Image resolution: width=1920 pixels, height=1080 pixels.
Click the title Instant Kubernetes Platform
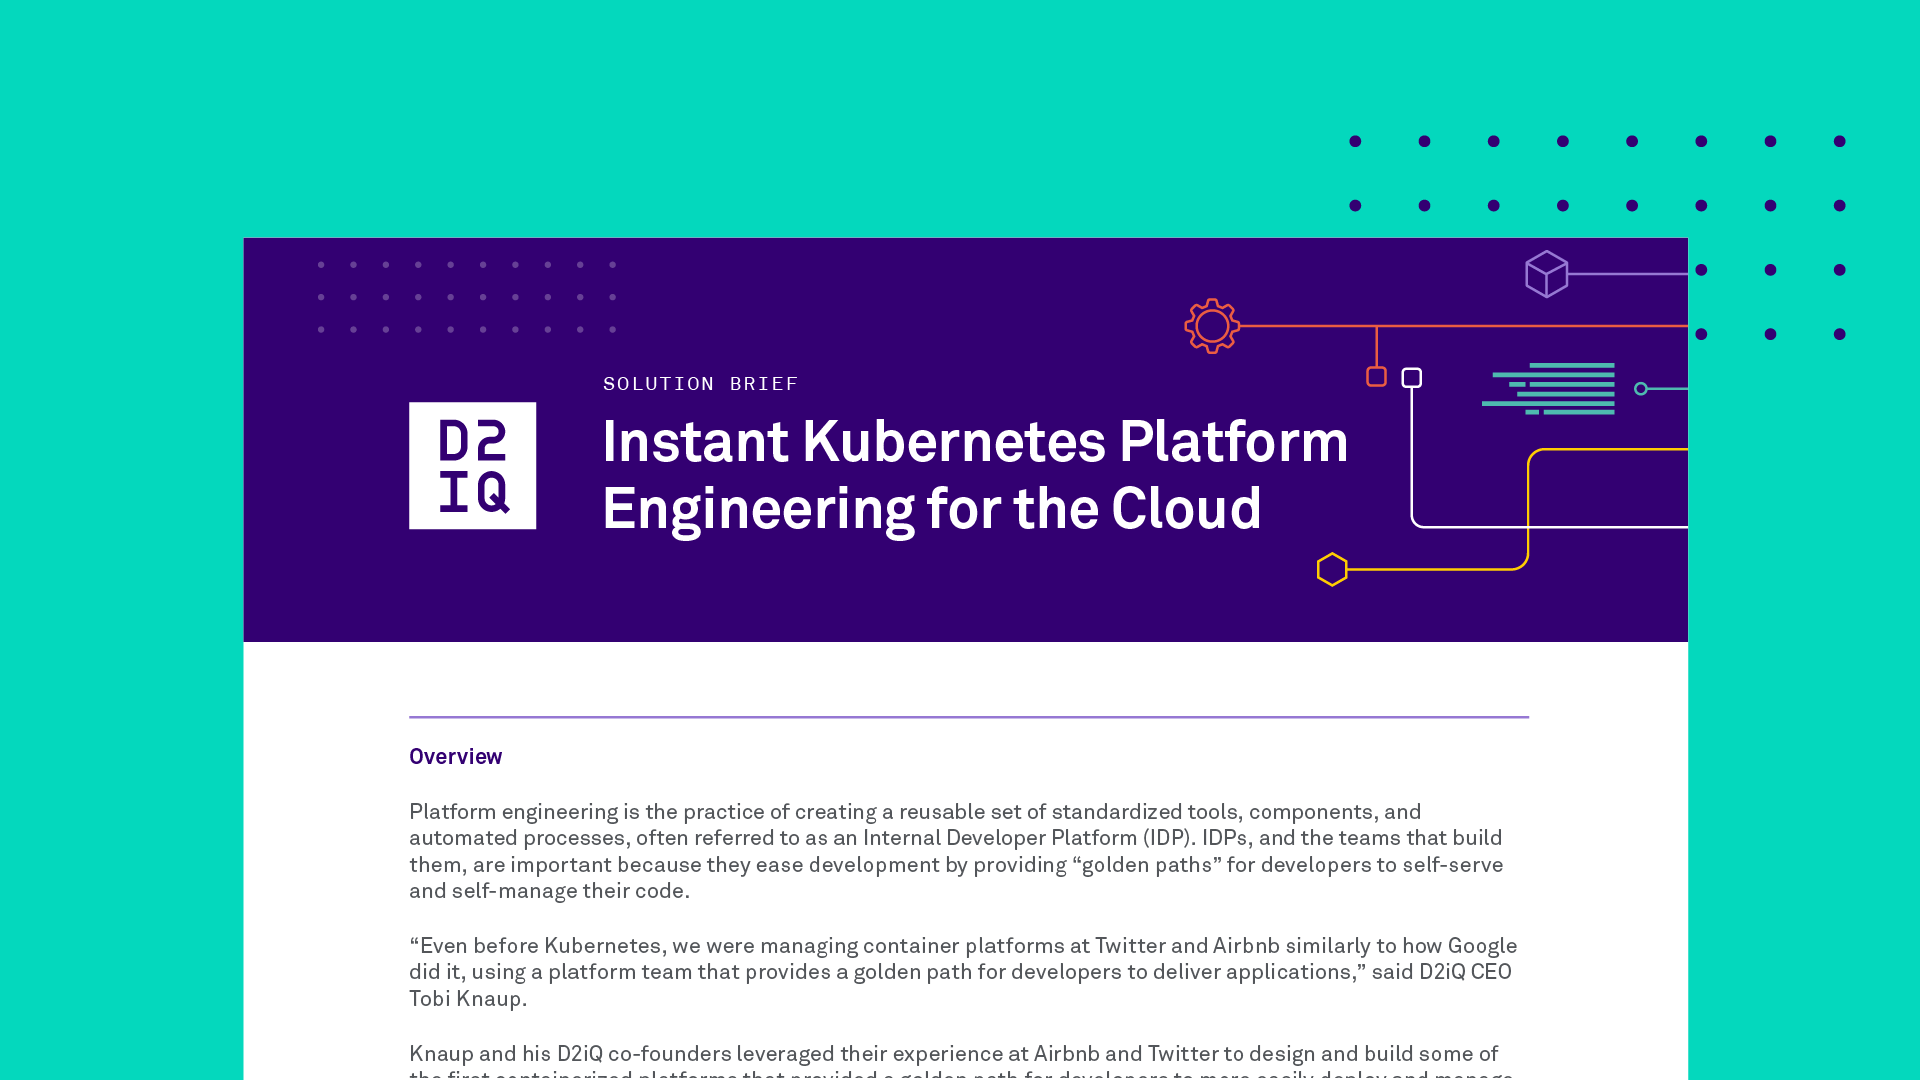pos(975,442)
